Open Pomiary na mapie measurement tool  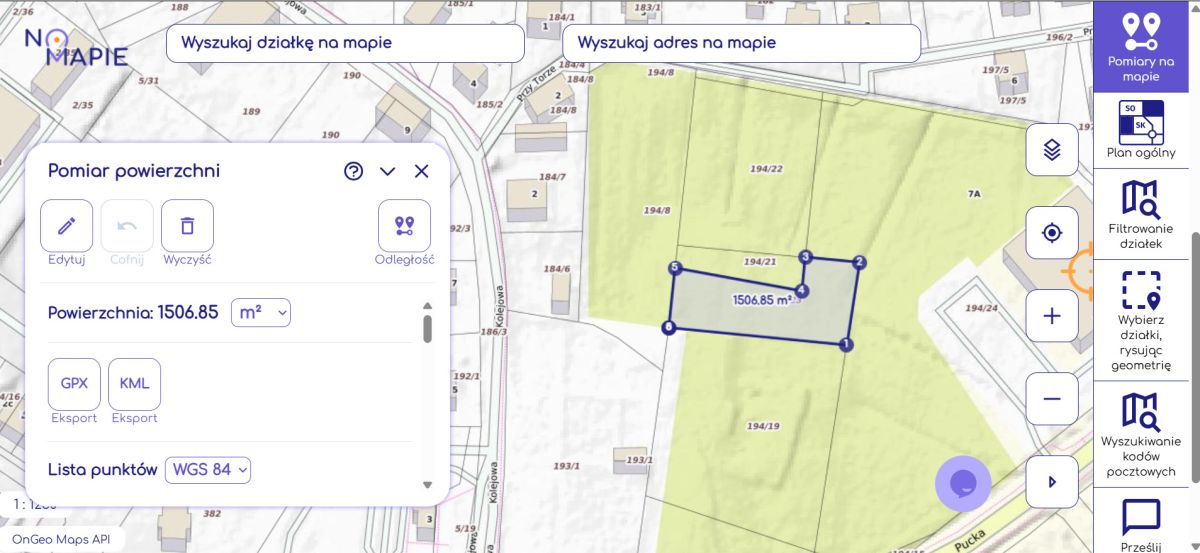pos(1140,46)
